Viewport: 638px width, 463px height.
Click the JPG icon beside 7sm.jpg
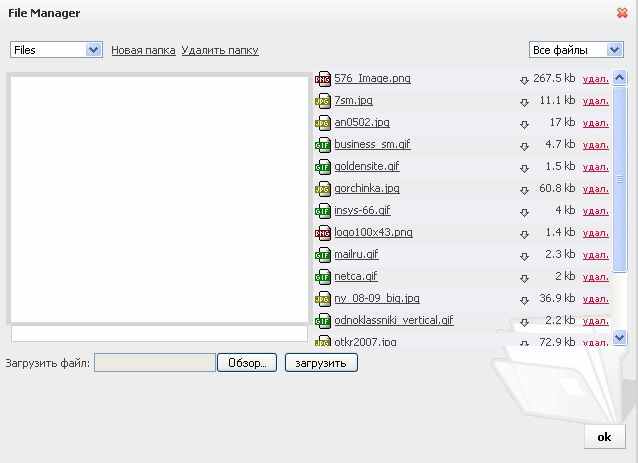tap(323, 100)
